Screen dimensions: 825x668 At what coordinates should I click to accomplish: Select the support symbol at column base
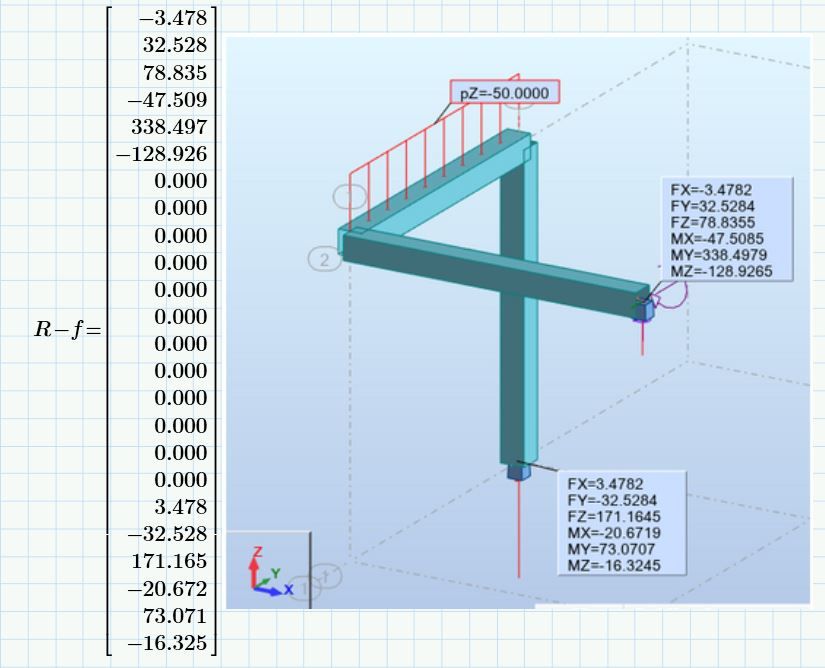pyautogui.click(x=519, y=471)
